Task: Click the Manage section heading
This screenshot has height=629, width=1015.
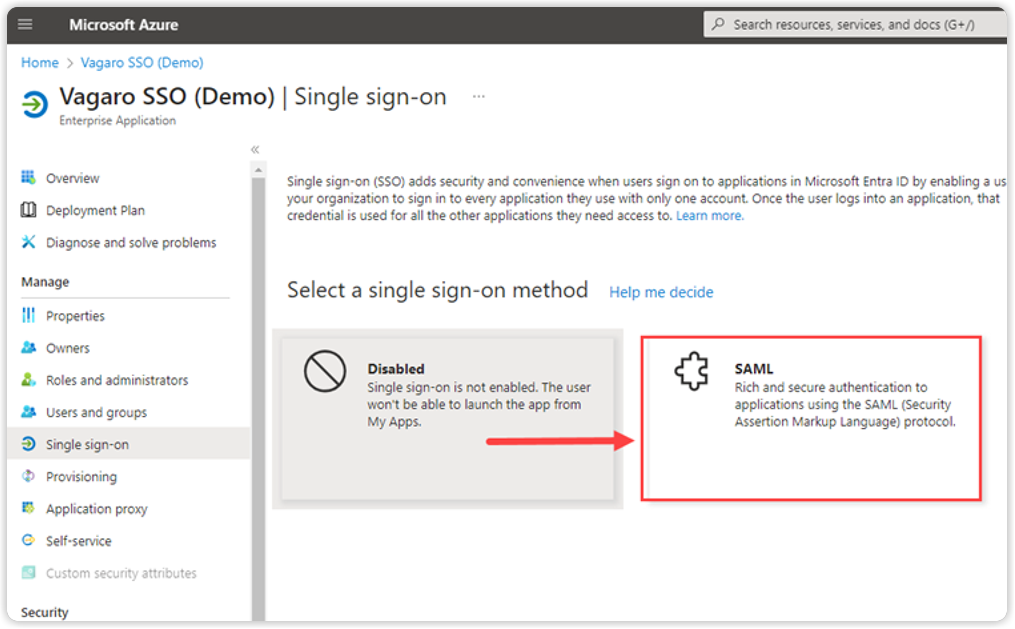Action: coord(45,282)
